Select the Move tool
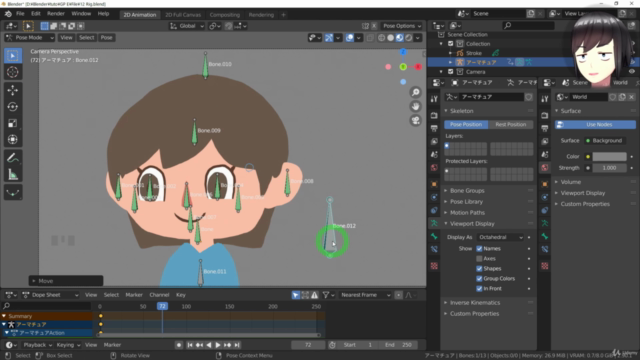 pos(13,90)
